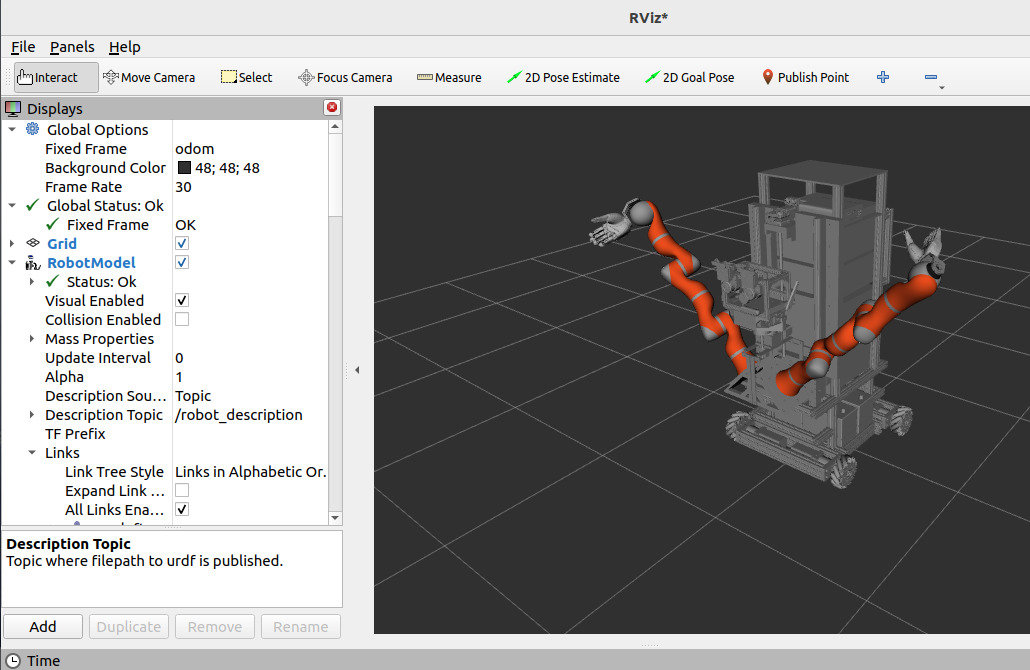Select the 2D Pose Estimate tool
This screenshot has height=670, width=1030.
(x=563, y=78)
